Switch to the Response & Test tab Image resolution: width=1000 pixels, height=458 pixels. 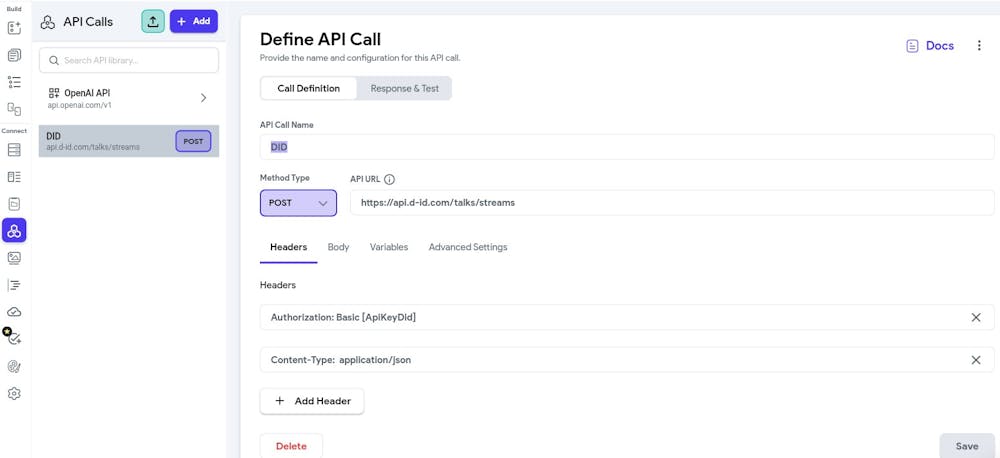[x=404, y=88]
